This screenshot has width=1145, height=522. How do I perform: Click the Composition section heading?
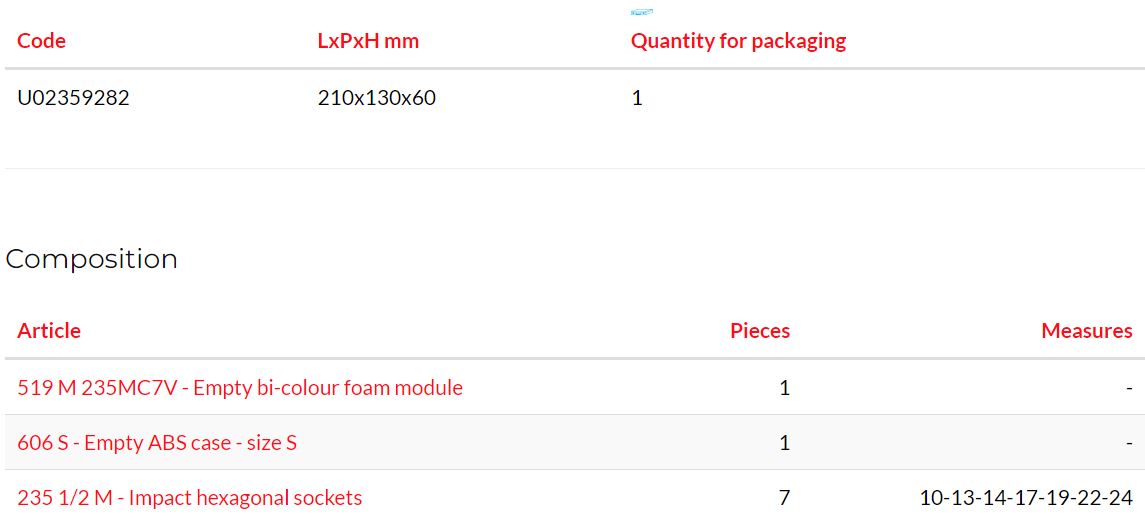pos(91,259)
